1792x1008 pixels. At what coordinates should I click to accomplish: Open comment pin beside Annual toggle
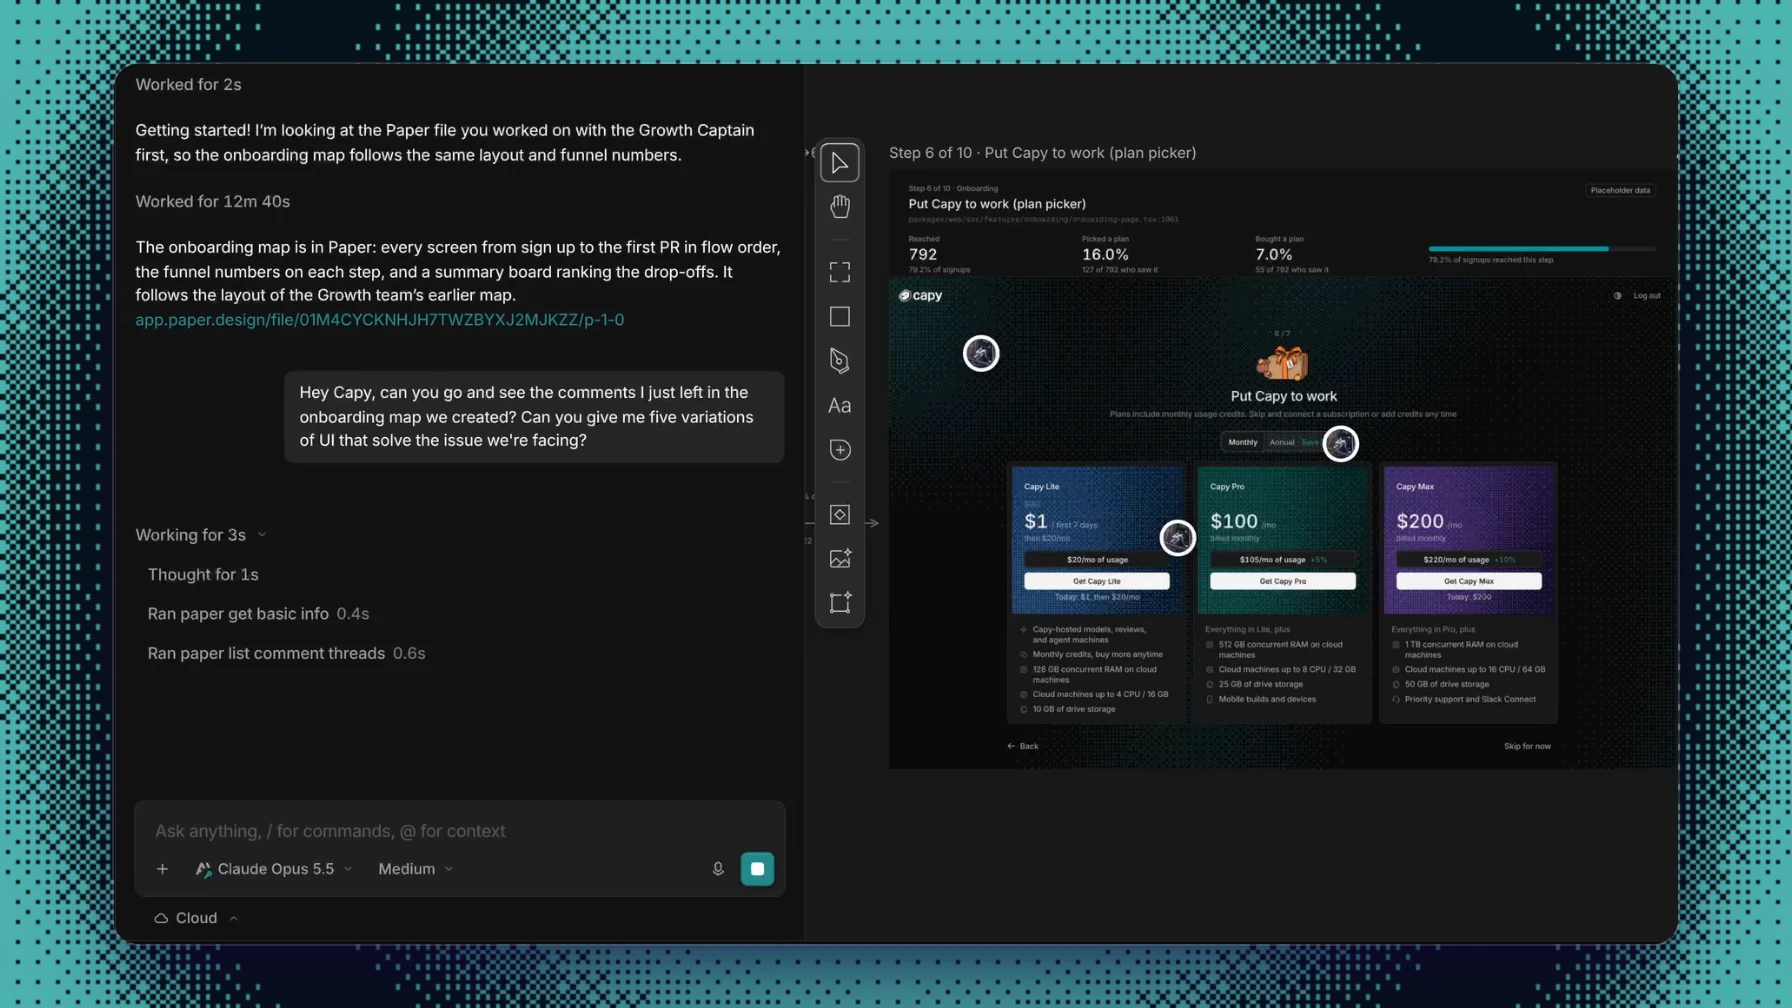(1341, 443)
